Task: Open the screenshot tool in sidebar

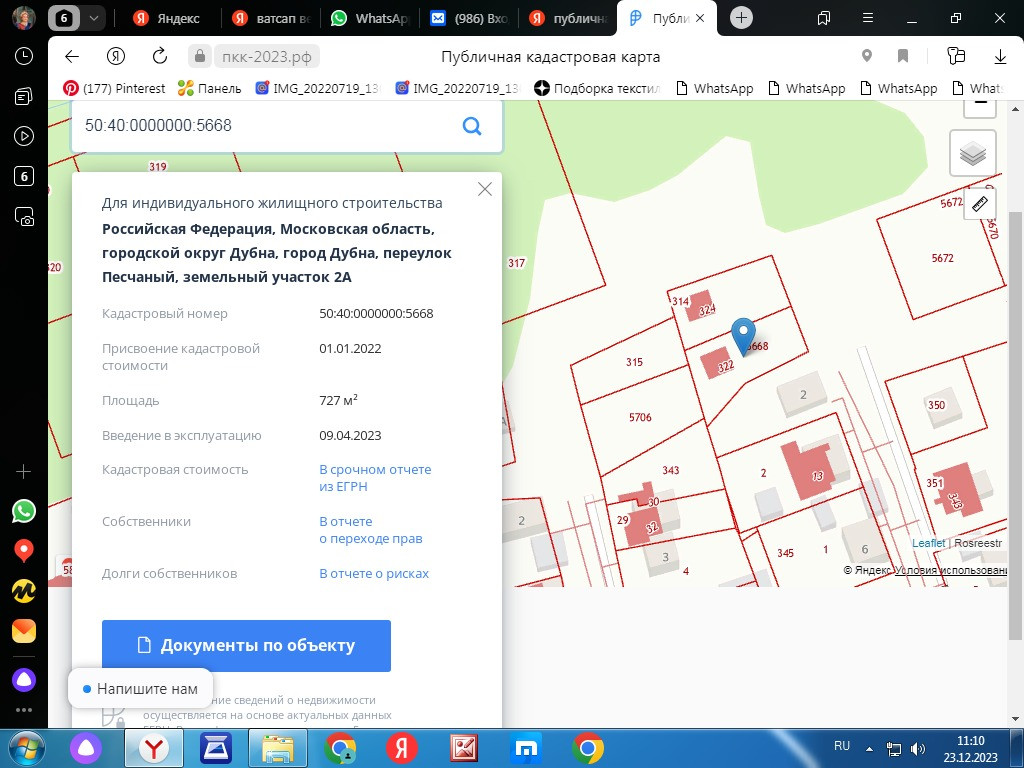Action: coord(24,216)
